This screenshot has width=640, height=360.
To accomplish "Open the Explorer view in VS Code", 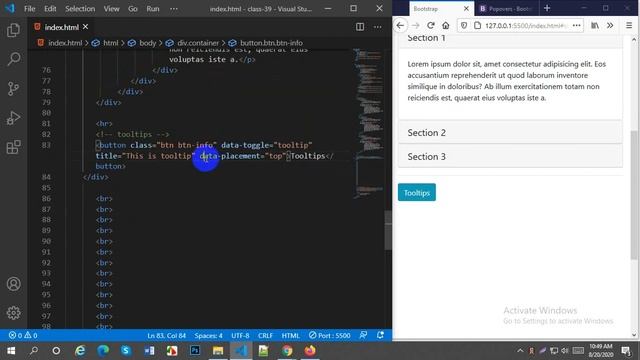I will (13, 30).
